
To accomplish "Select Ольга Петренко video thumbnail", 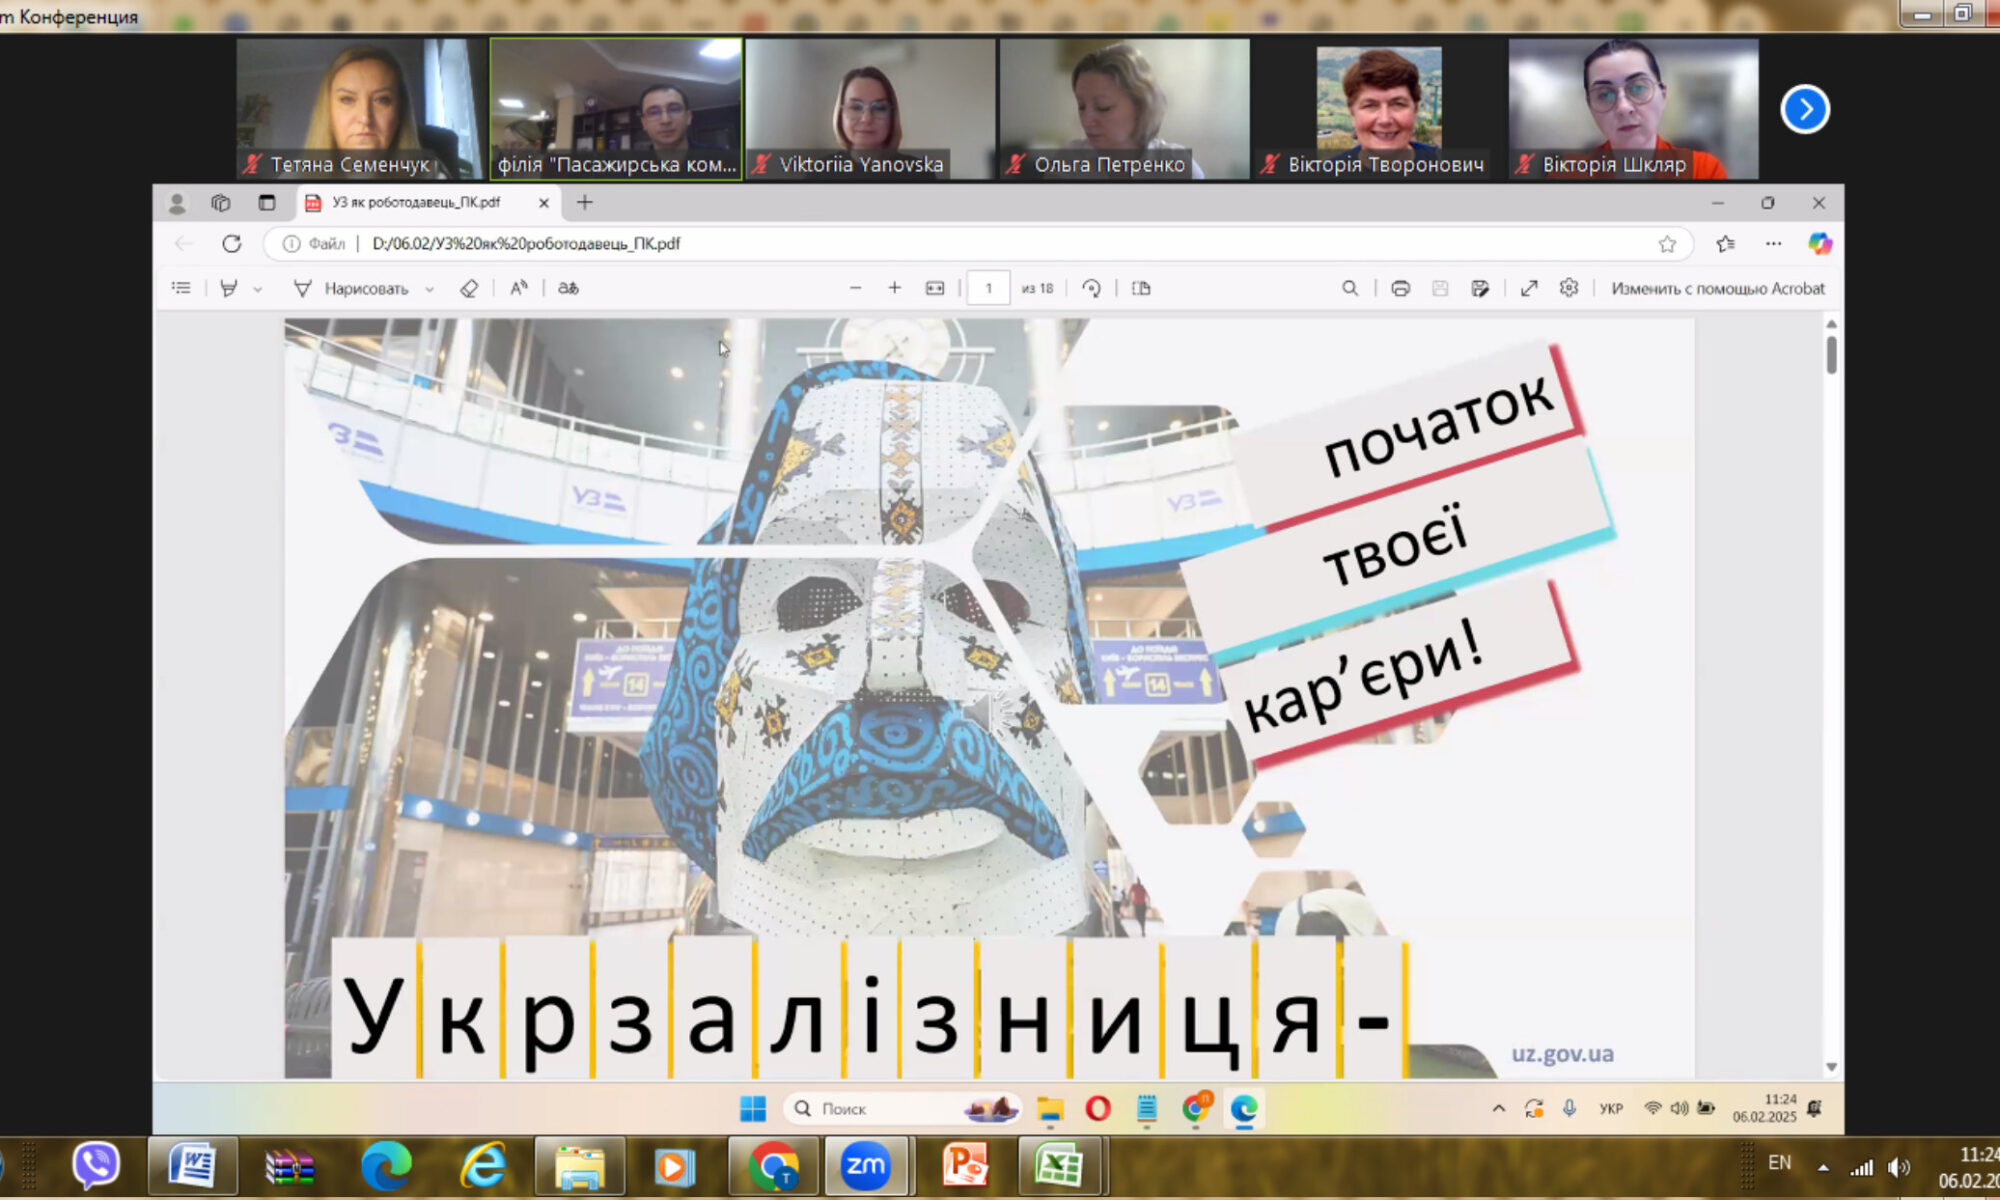I will pyautogui.click(x=1125, y=109).
